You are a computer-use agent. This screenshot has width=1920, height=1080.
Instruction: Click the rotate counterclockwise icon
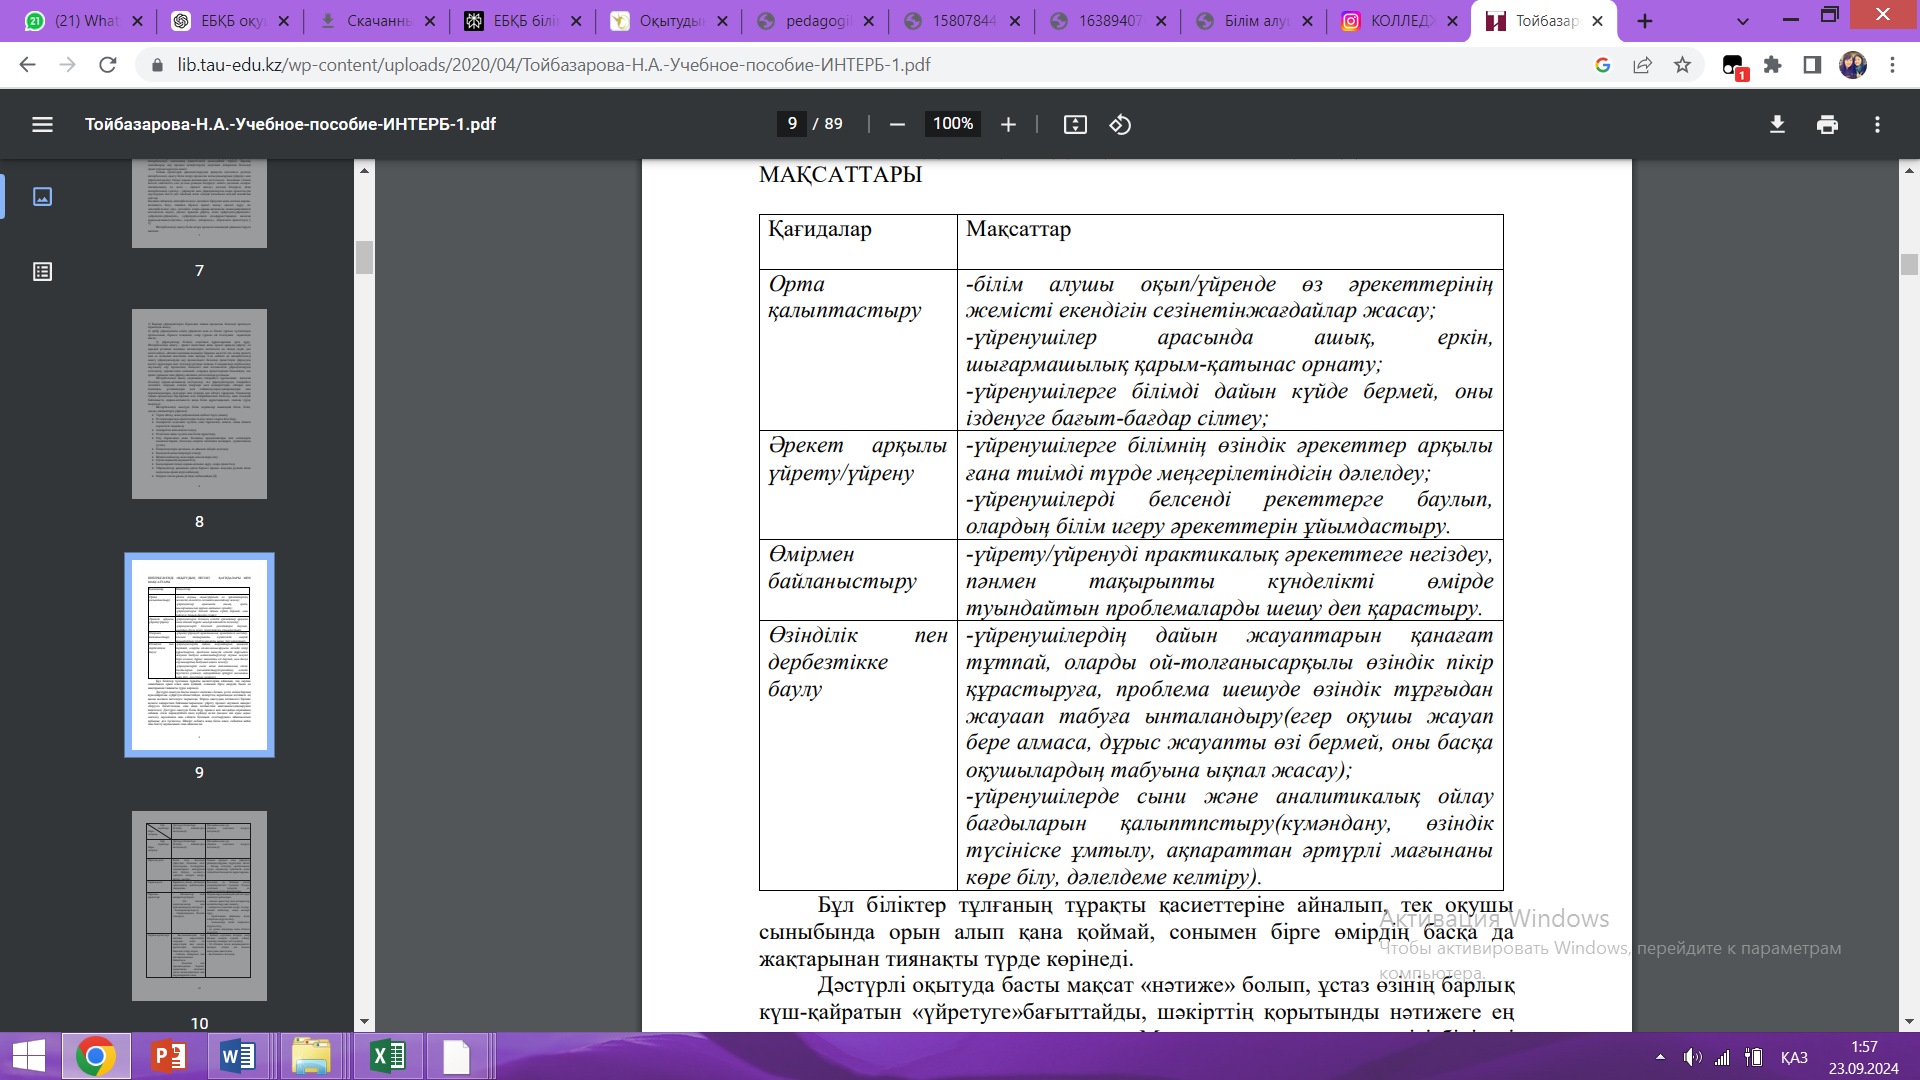tap(1120, 124)
